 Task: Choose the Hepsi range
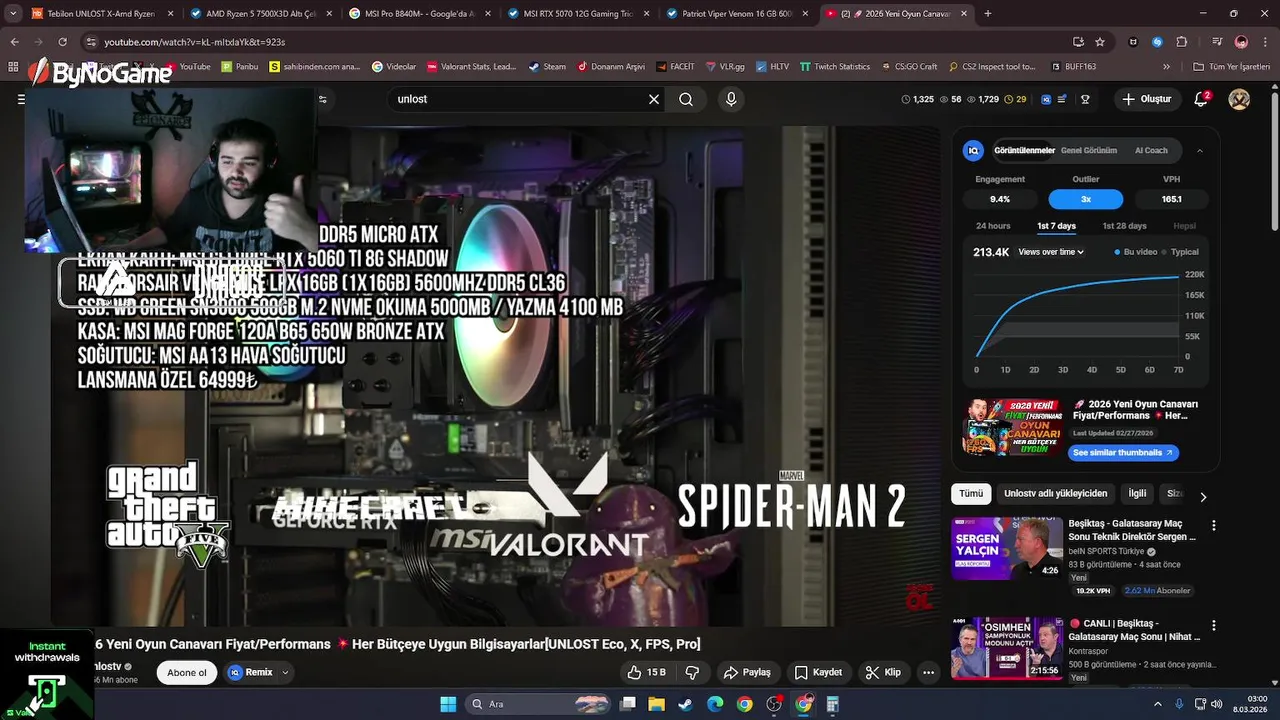1184,226
